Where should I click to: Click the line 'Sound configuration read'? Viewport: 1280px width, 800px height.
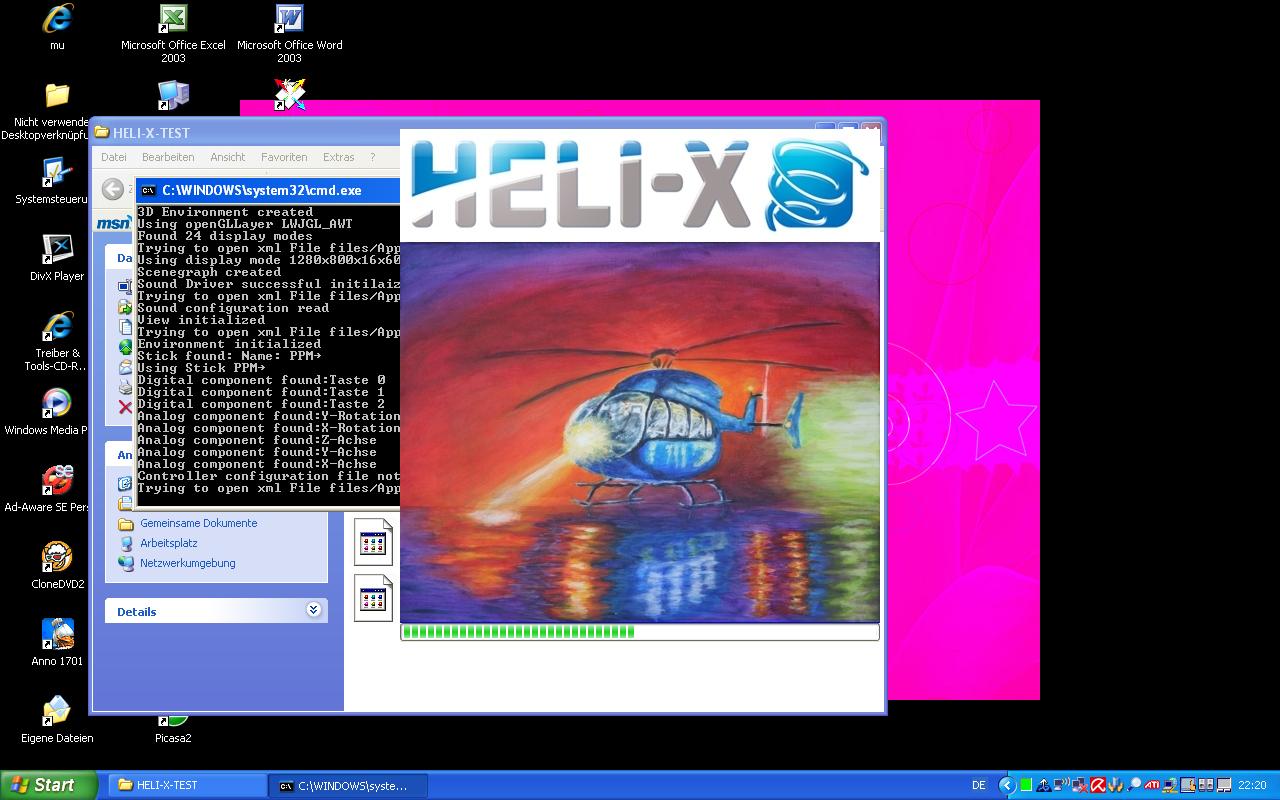pyautogui.click(x=233, y=308)
